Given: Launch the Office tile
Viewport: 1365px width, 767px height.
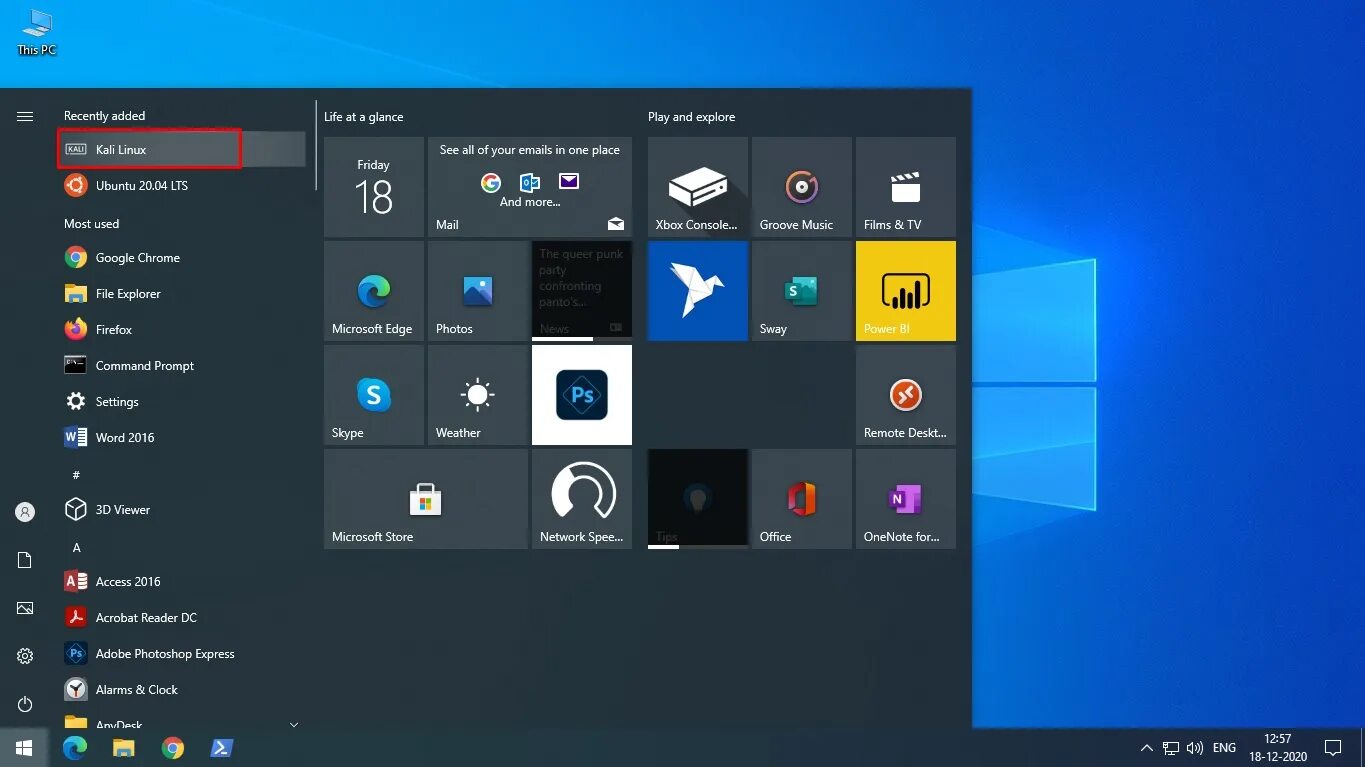Looking at the screenshot, I should 802,499.
